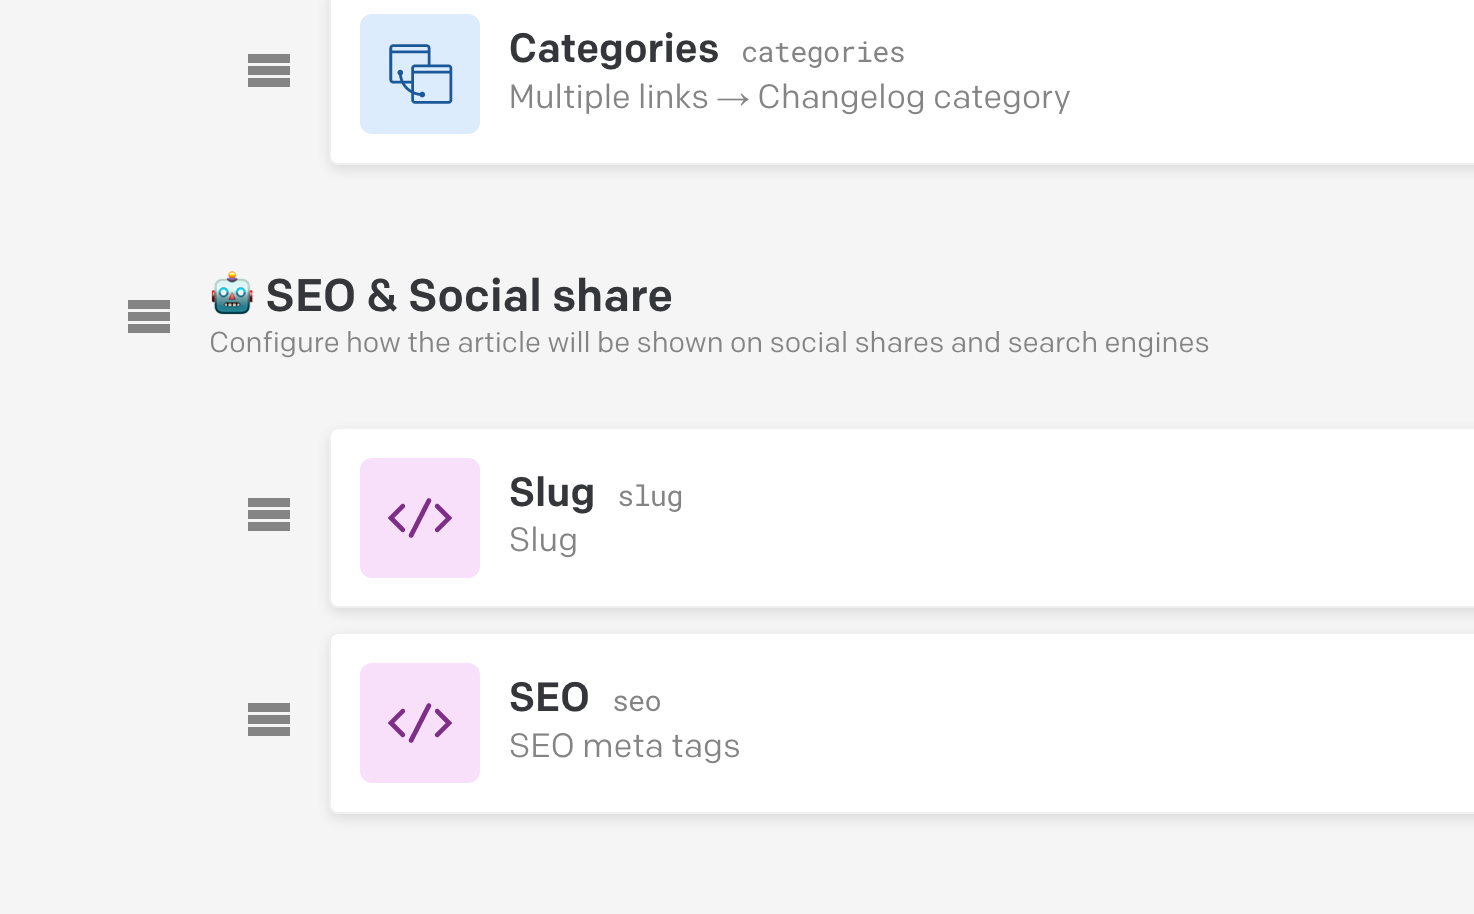Click the Categories multiple-links field icon

(420, 74)
